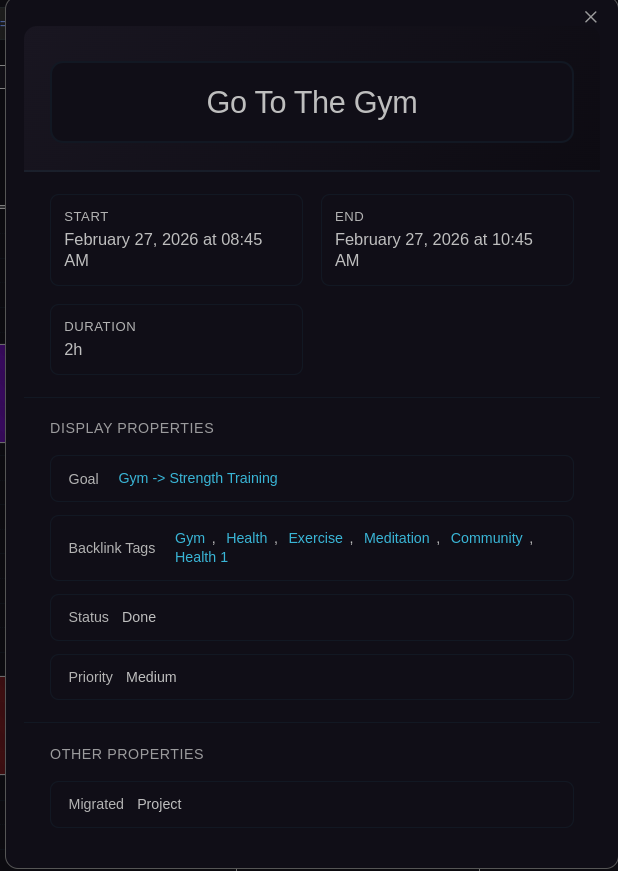This screenshot has height=871, width=618.
Task: Open the Health tag next to Gym
Action: click(x=246, y=538)
